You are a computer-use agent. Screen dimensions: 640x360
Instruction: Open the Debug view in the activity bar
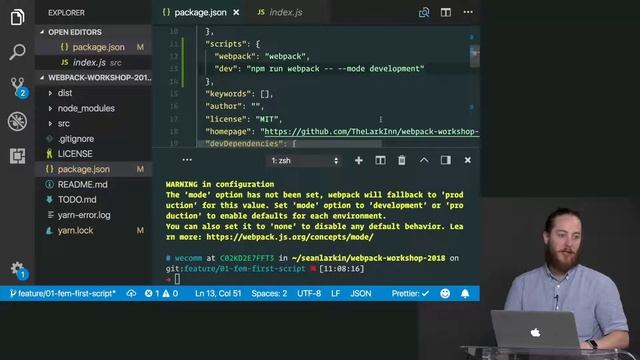coord(17,121)
